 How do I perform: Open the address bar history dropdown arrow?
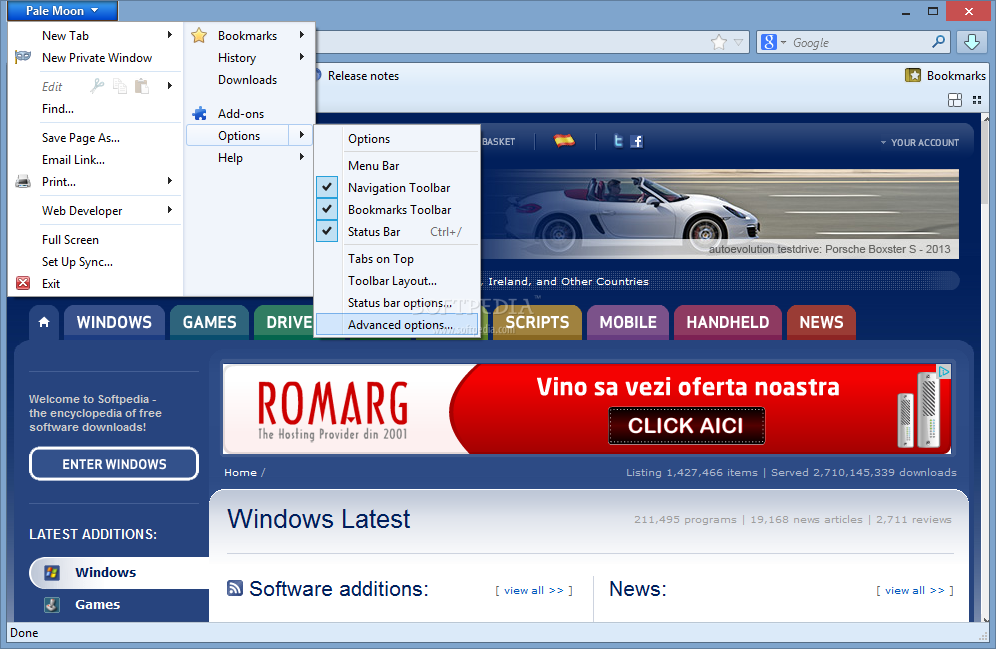(x=738, y=43)
